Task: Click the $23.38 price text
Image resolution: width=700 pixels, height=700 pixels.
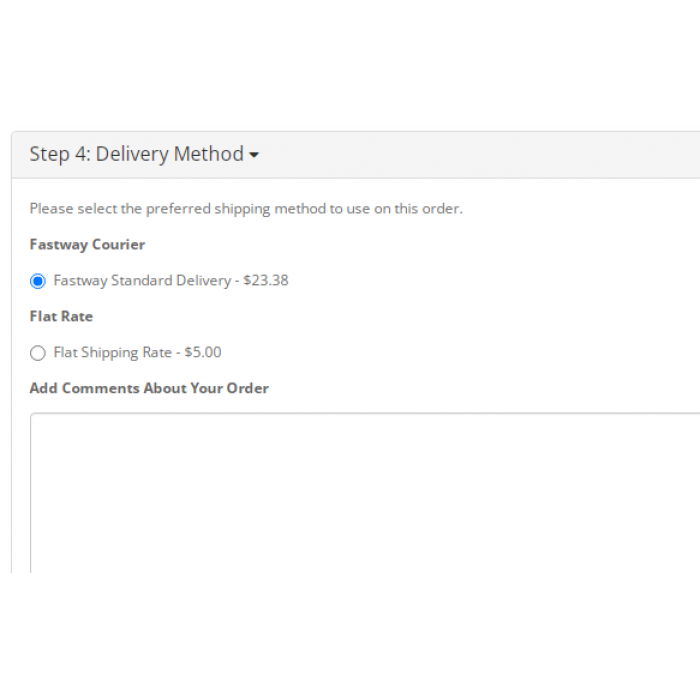Action: pos(266,281)
